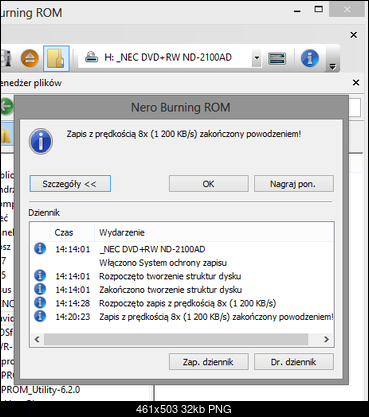This screenshot has width=369, height=417.
Task: Select log row Zakończono tworzenie struktur dysku
Action: [183, 290]
